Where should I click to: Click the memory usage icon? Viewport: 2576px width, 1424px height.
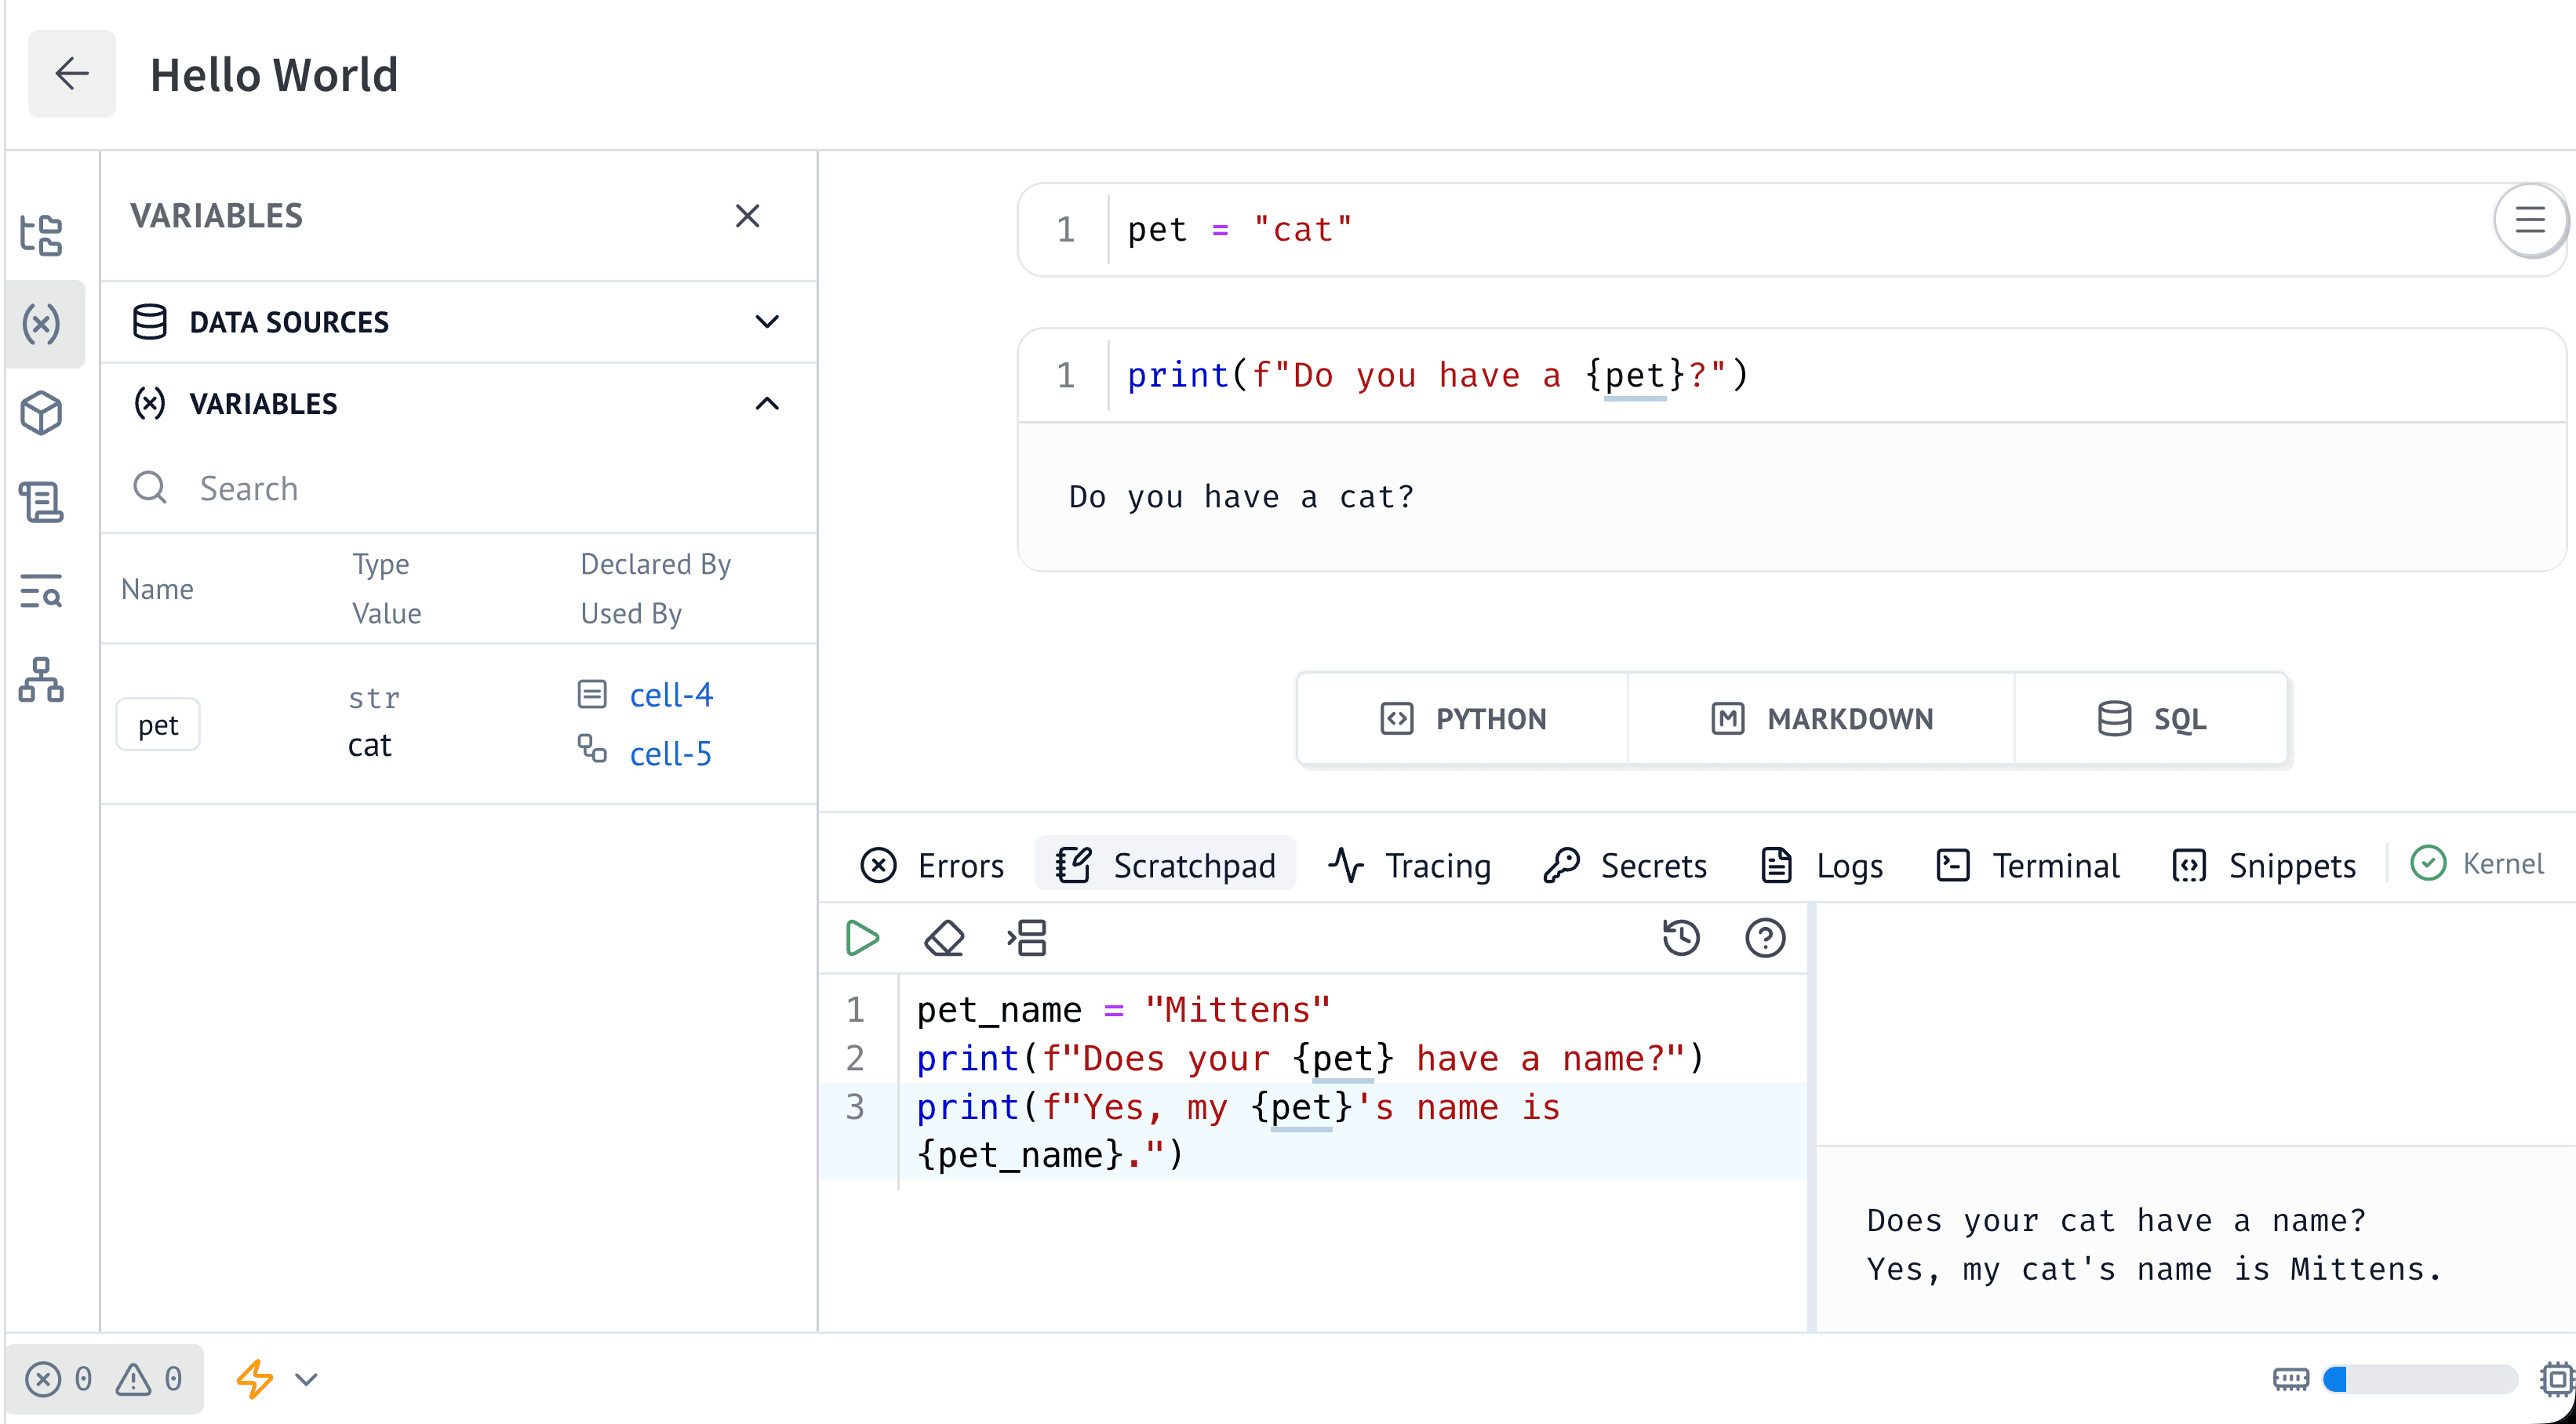point(2291,1380)
